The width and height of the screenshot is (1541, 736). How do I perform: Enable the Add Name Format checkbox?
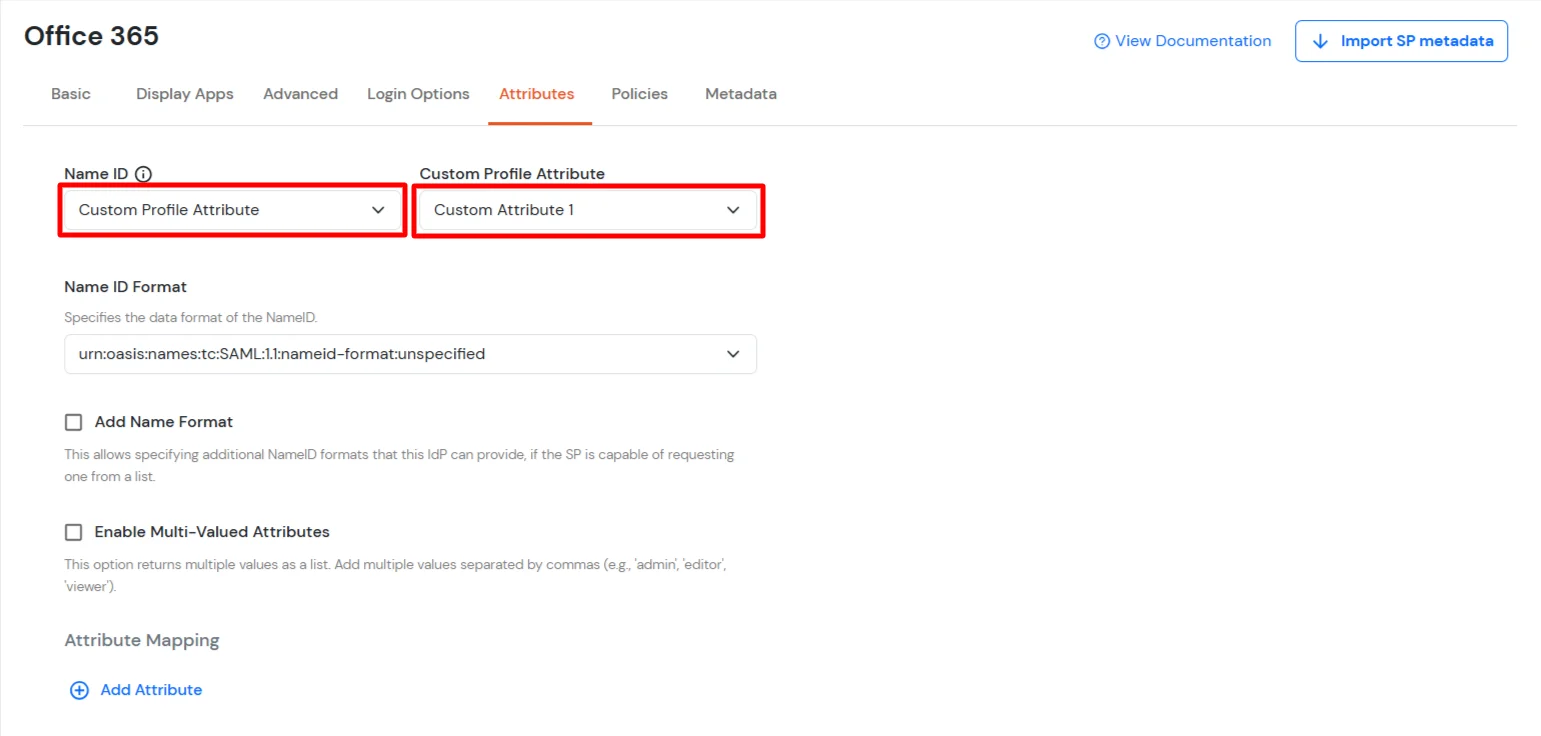73,421
